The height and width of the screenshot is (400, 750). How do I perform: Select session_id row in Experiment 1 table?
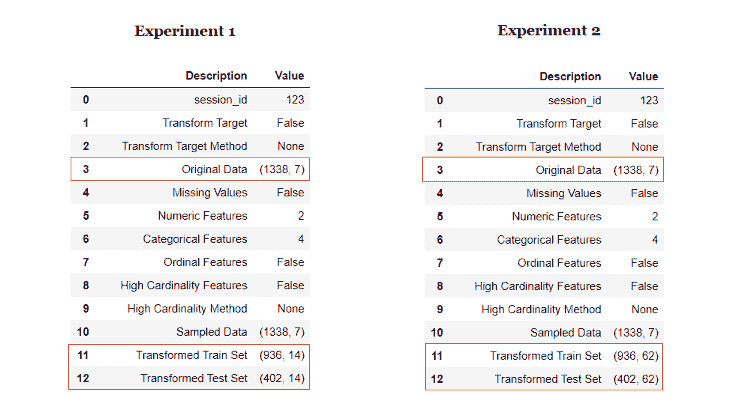(220, 100)
